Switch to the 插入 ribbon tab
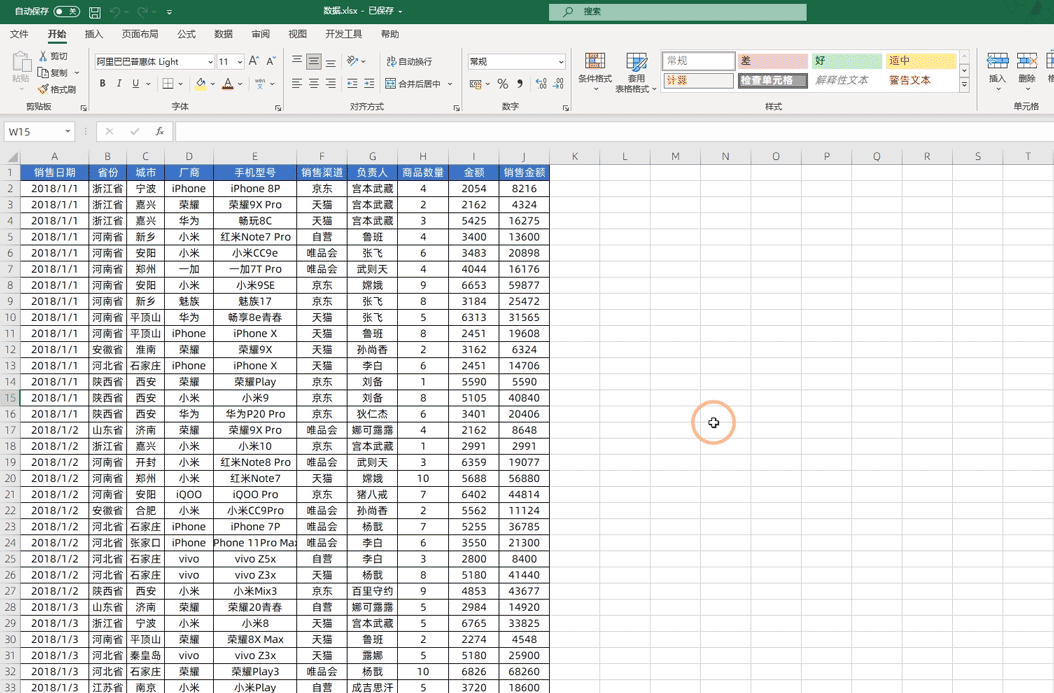The width and height of the screenshot is (1054, 693). pyautogui.click(x=93, y=34)
